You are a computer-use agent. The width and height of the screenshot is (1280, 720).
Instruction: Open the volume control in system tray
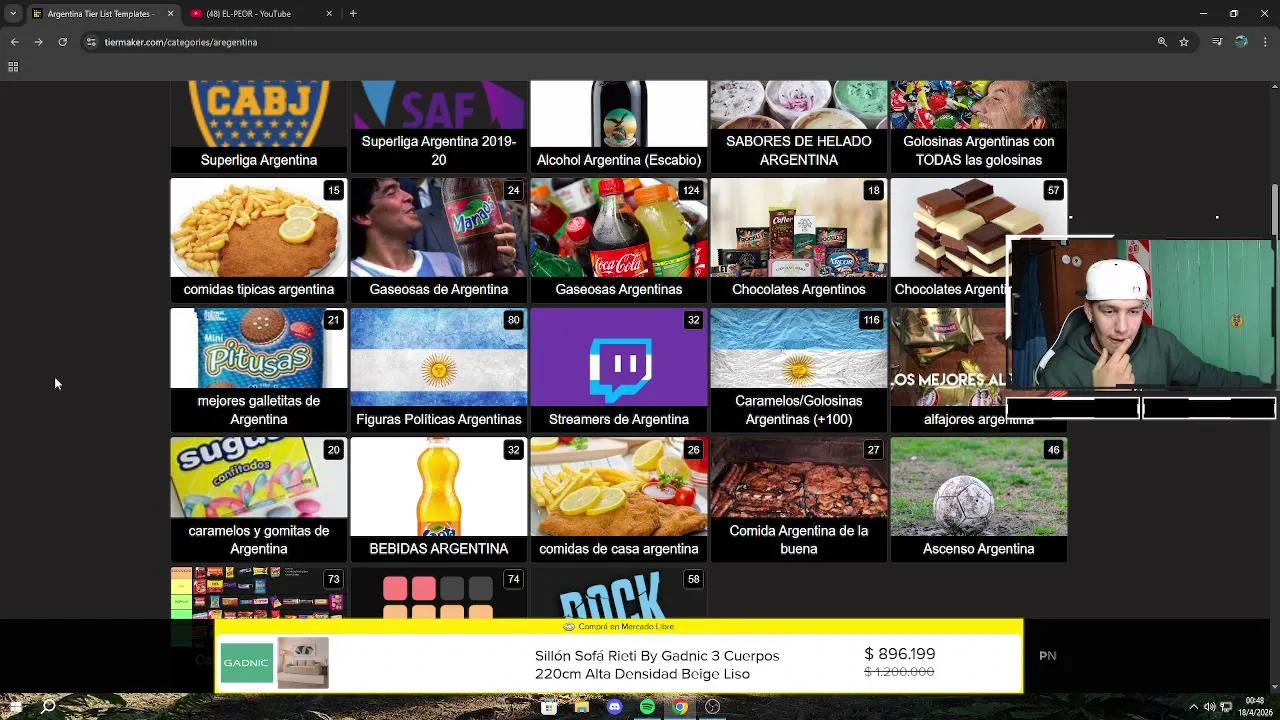point(1209,707)
